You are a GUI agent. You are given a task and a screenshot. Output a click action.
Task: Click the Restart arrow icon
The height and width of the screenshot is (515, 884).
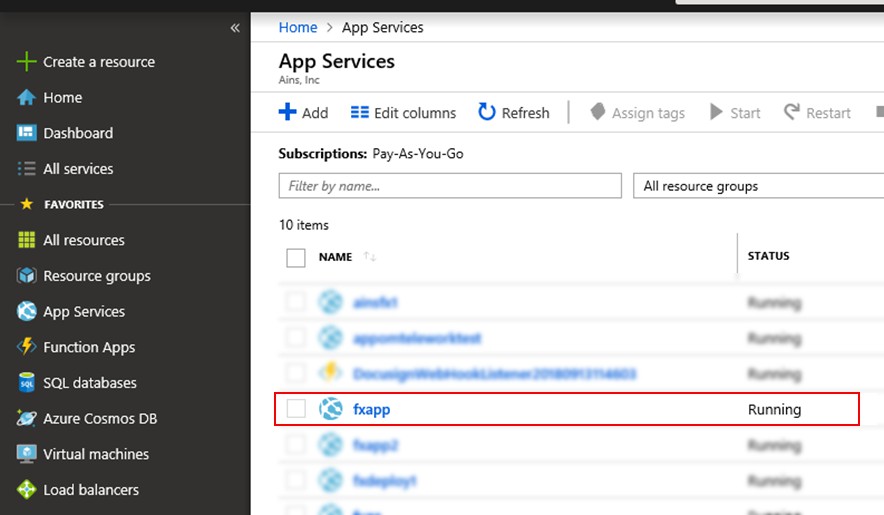[x=792, y=112]
